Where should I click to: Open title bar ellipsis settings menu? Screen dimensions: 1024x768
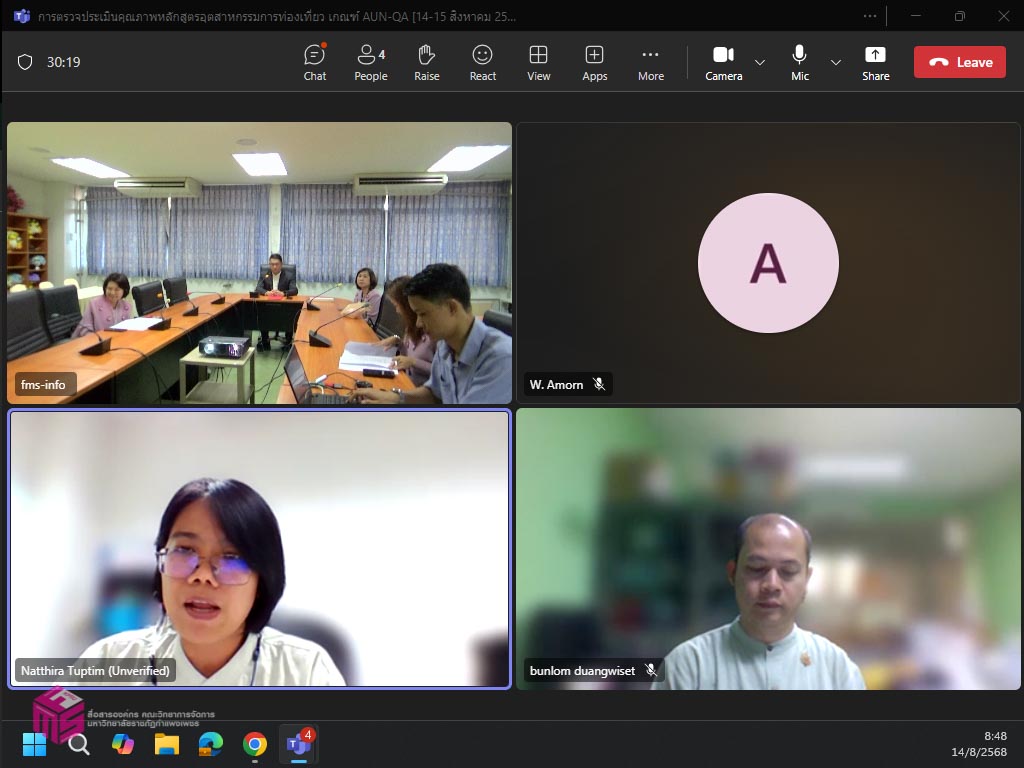pos(870,16)
